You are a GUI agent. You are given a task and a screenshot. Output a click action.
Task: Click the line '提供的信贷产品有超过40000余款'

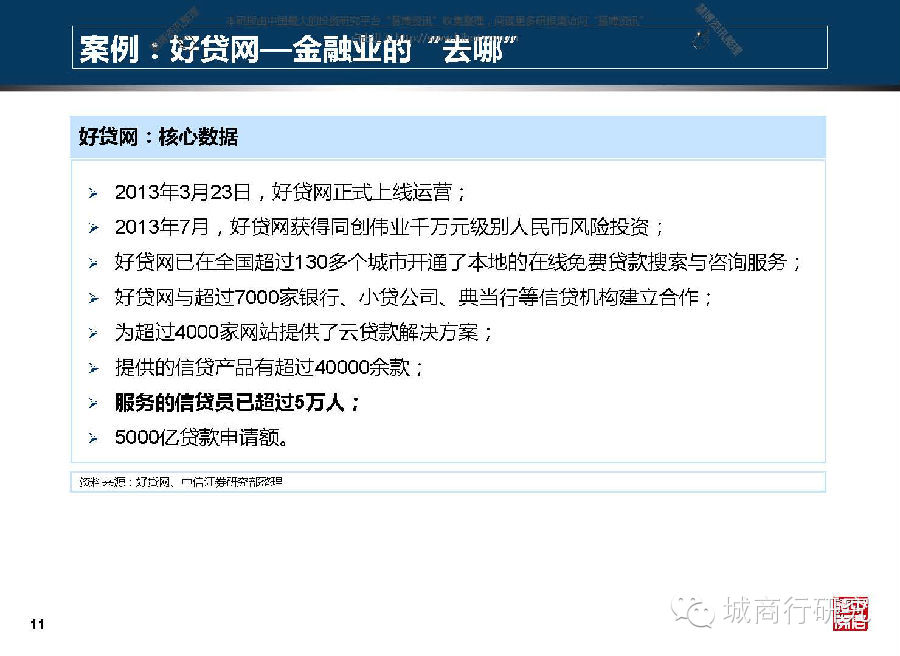(269, 367)
